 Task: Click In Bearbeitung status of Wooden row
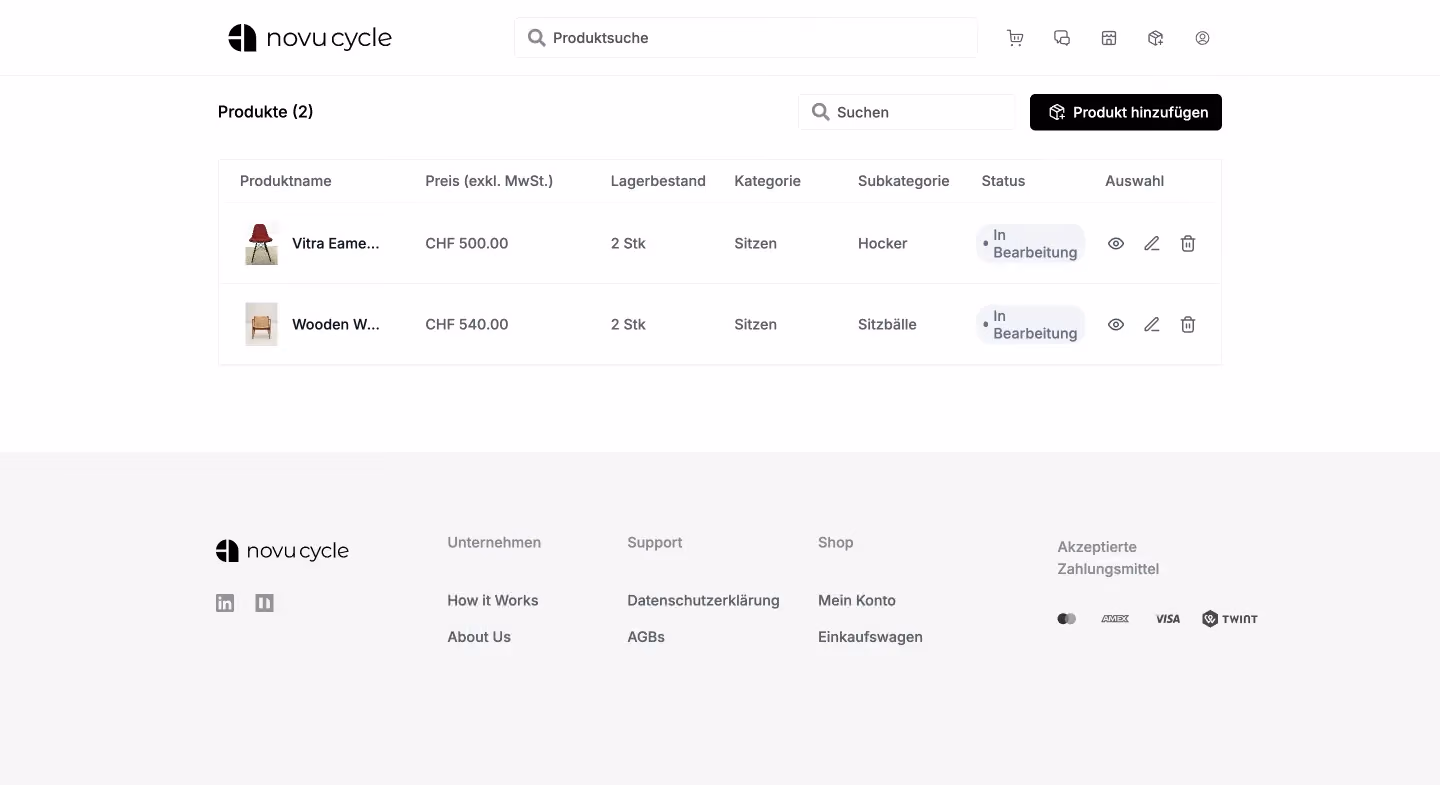coord(1030,324)
